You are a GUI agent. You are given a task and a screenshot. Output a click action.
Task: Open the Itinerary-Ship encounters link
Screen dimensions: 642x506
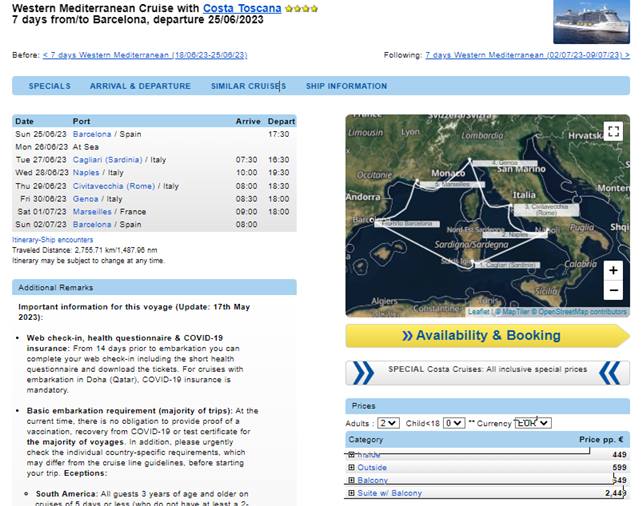52,239
